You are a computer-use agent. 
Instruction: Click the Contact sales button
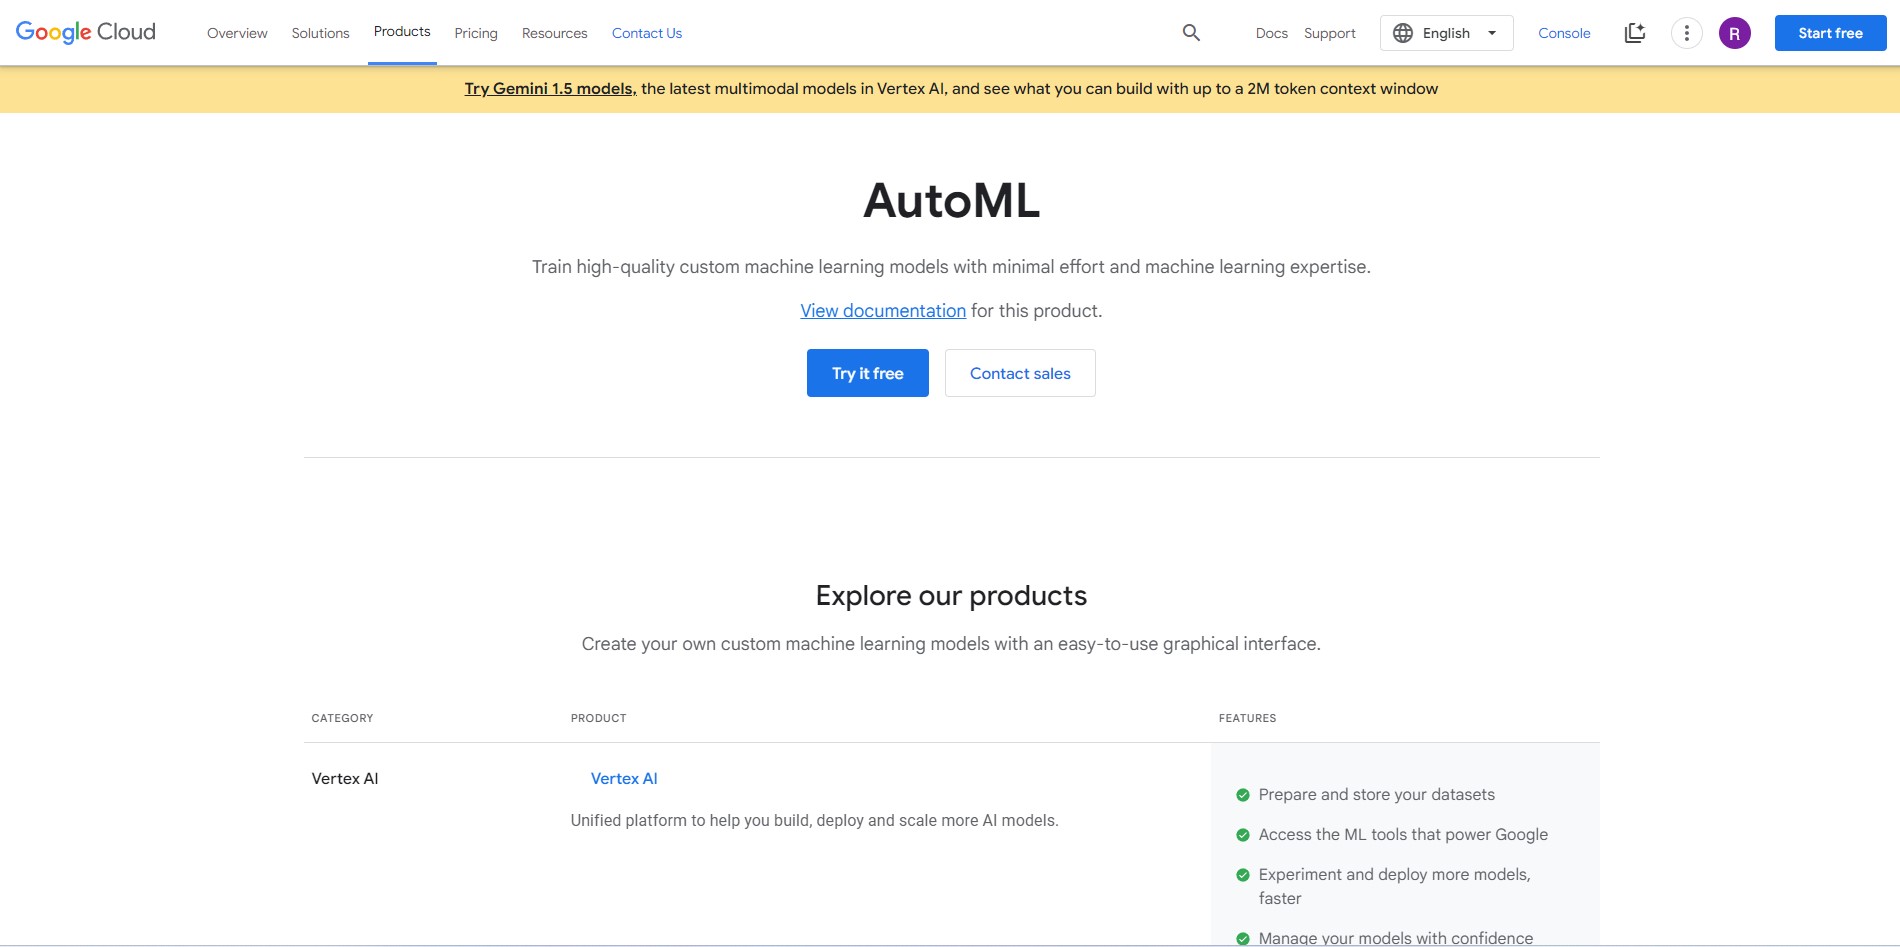[1020, 373]
